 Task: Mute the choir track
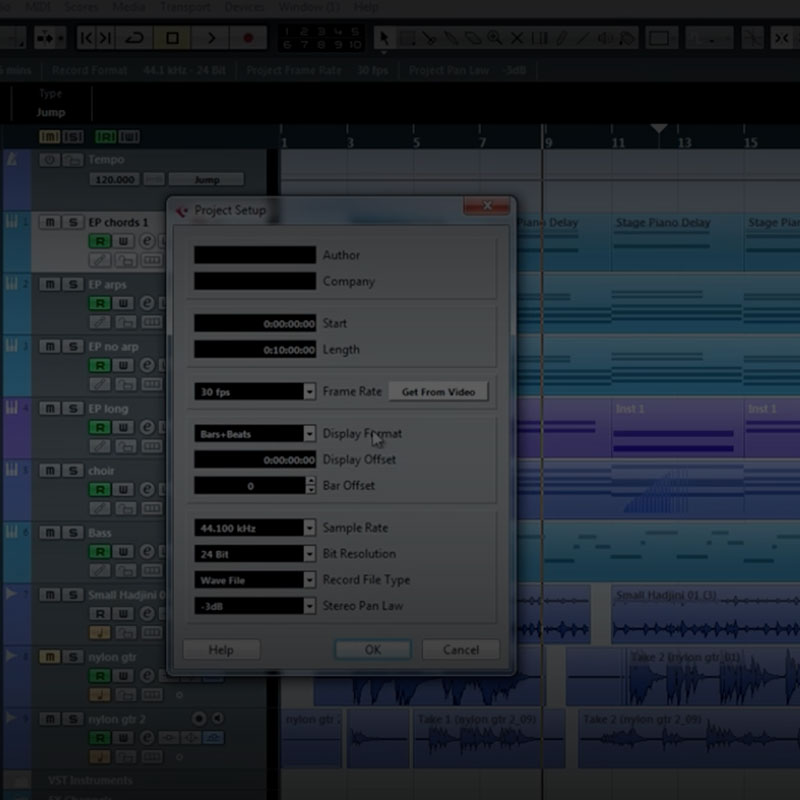[50, 470]
